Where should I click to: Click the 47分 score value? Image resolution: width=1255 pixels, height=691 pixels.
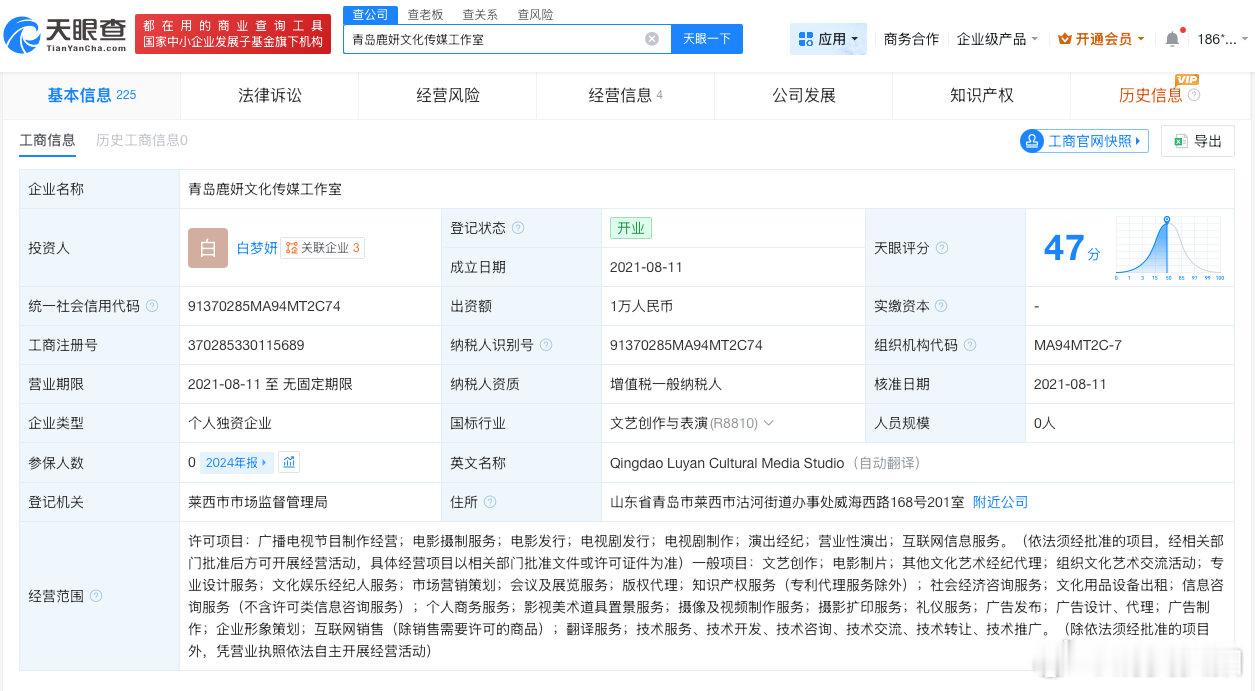1071,248
